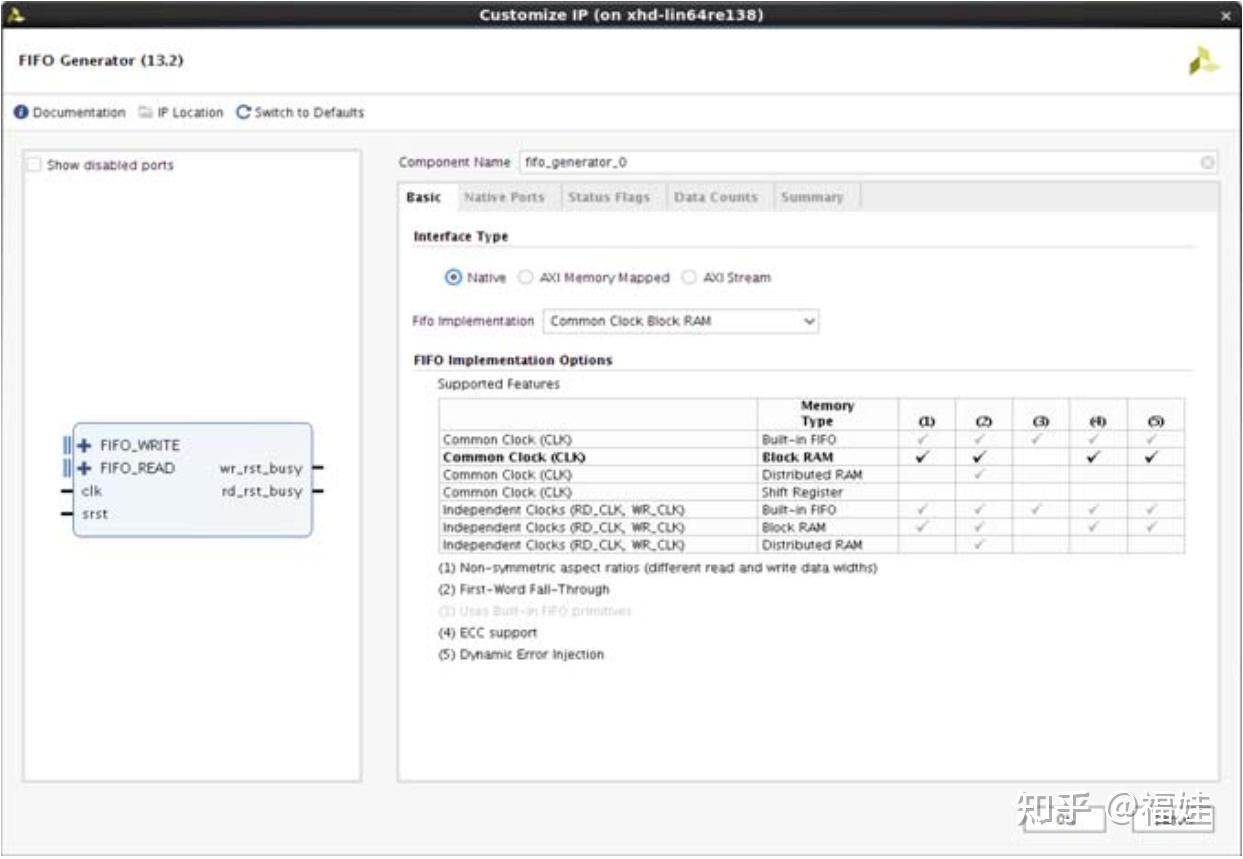This screenshot has height=859, width=1243.
Task: Click the Dynamic Error Injection footnote
Action: pos(521,655)
